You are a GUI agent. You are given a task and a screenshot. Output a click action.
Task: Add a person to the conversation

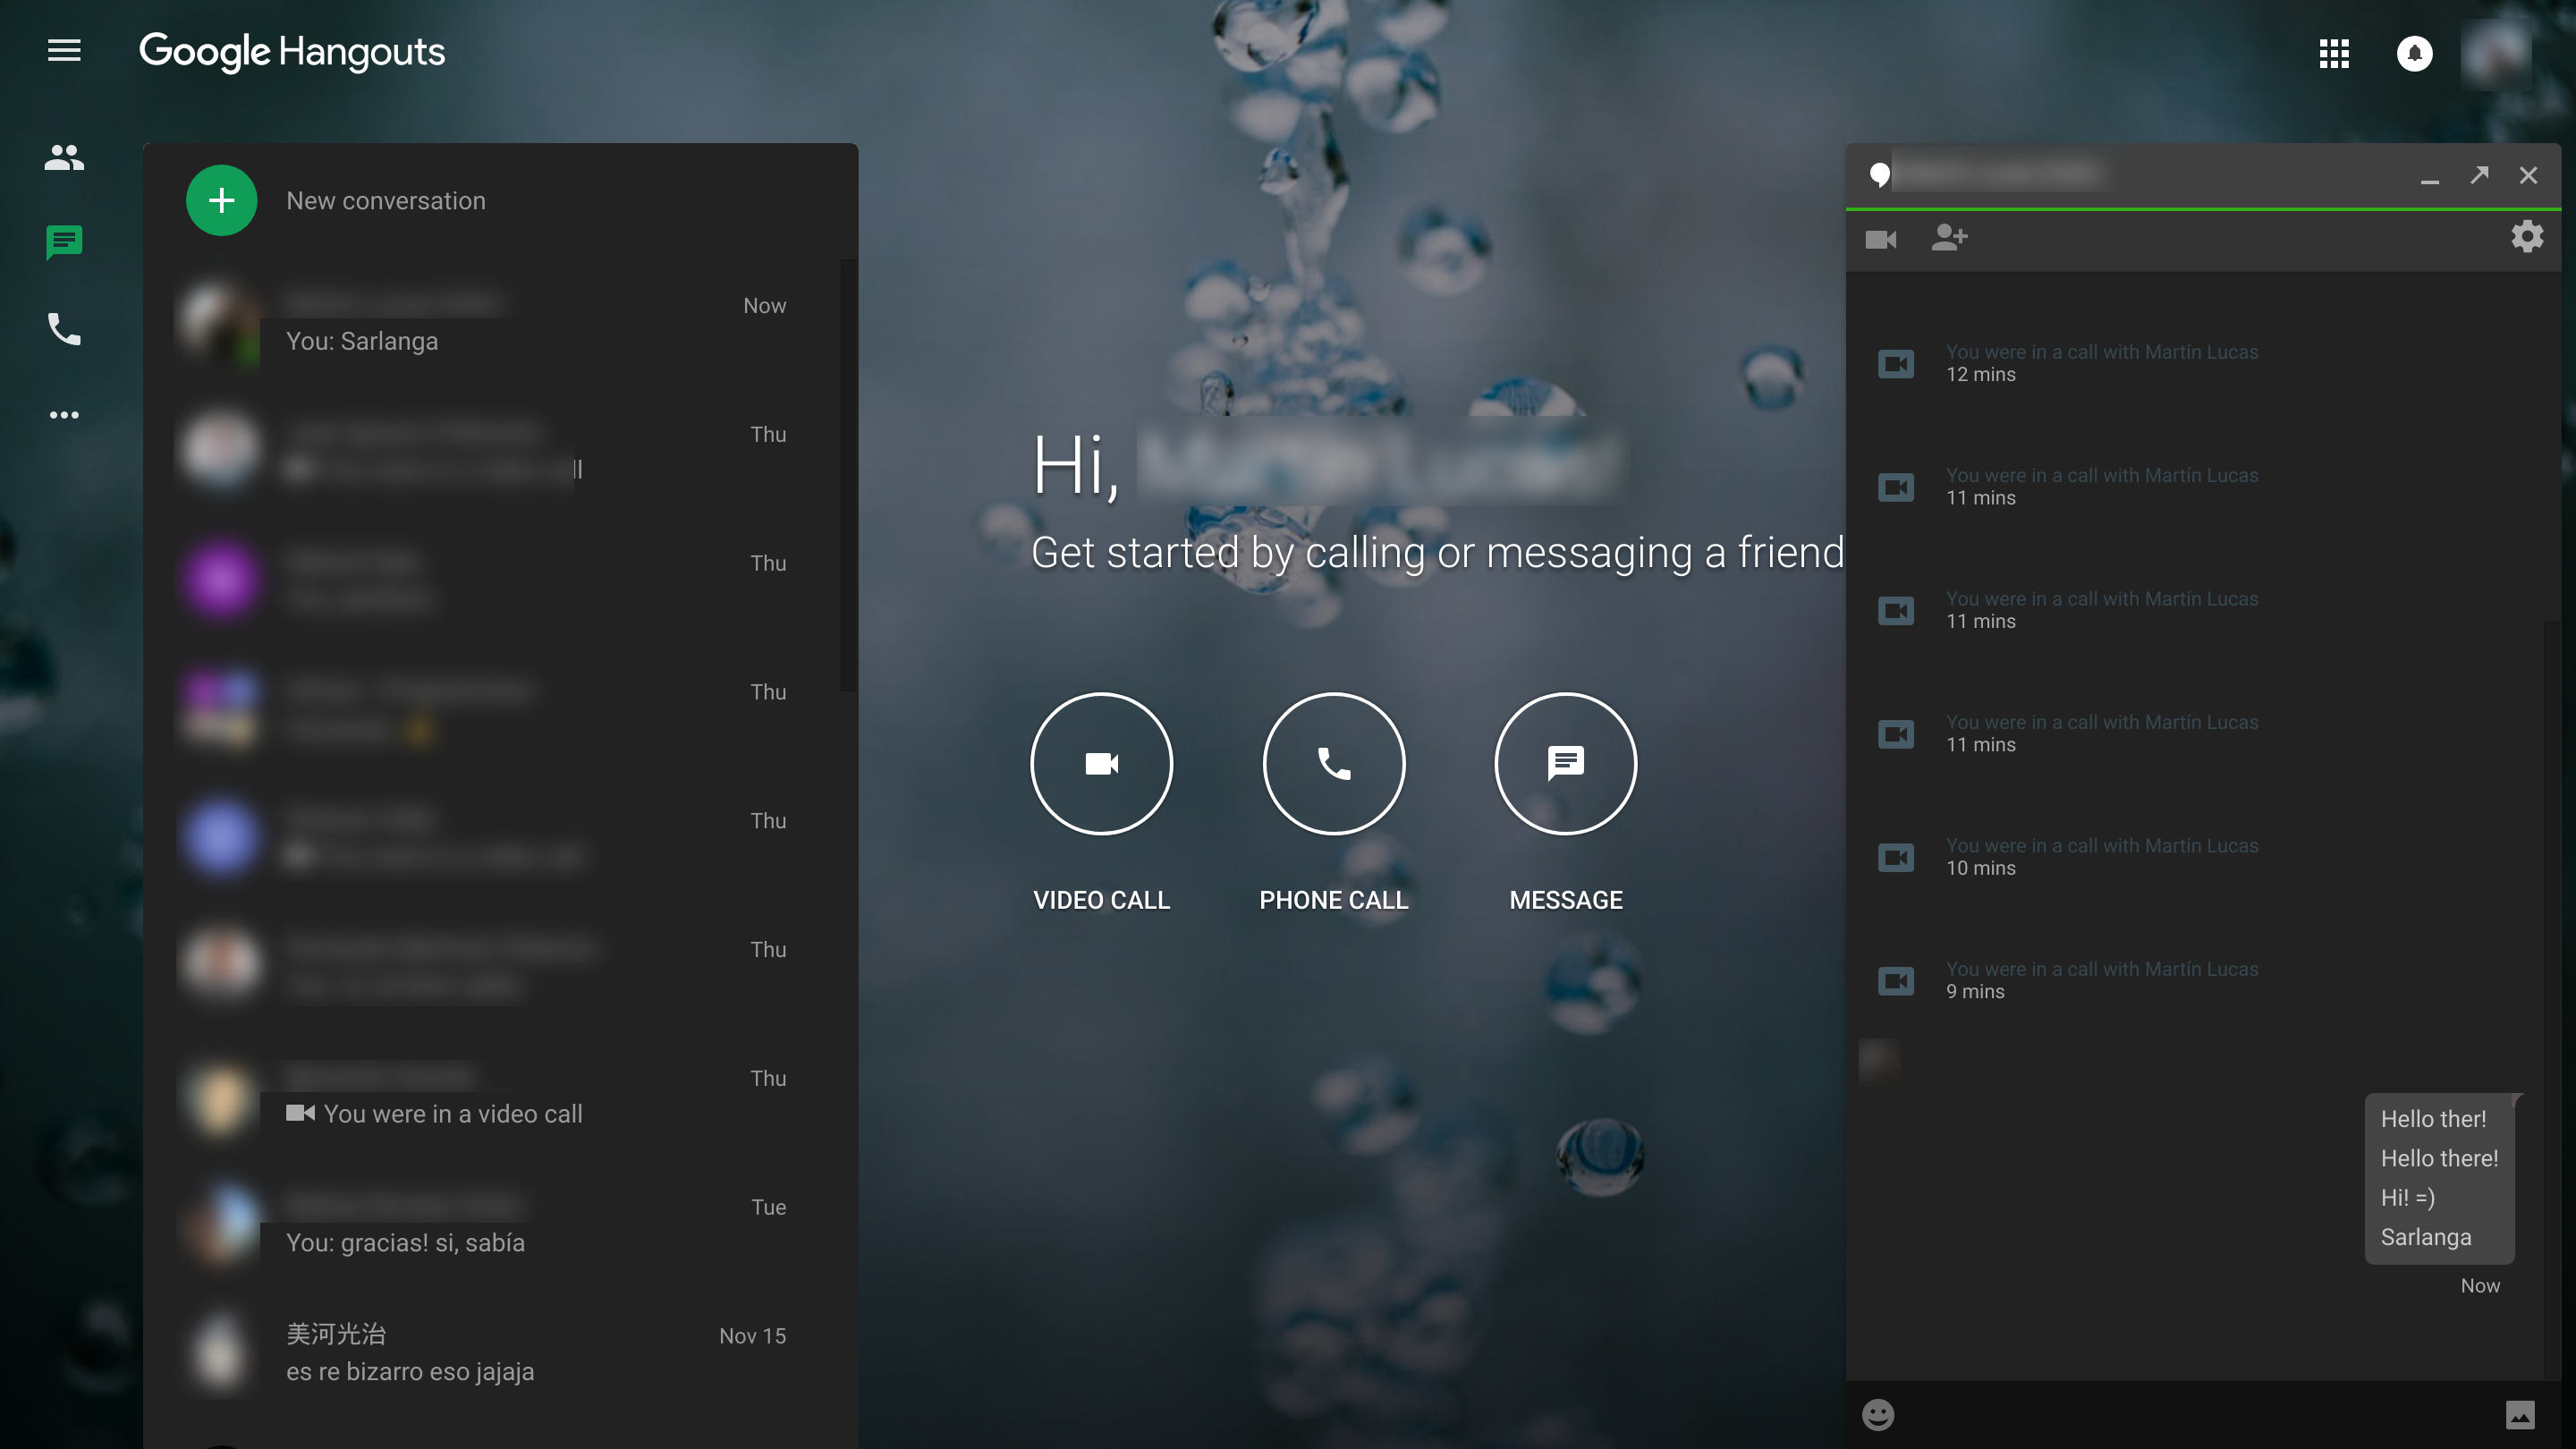pyautogui.click(x=1951, y=239)
